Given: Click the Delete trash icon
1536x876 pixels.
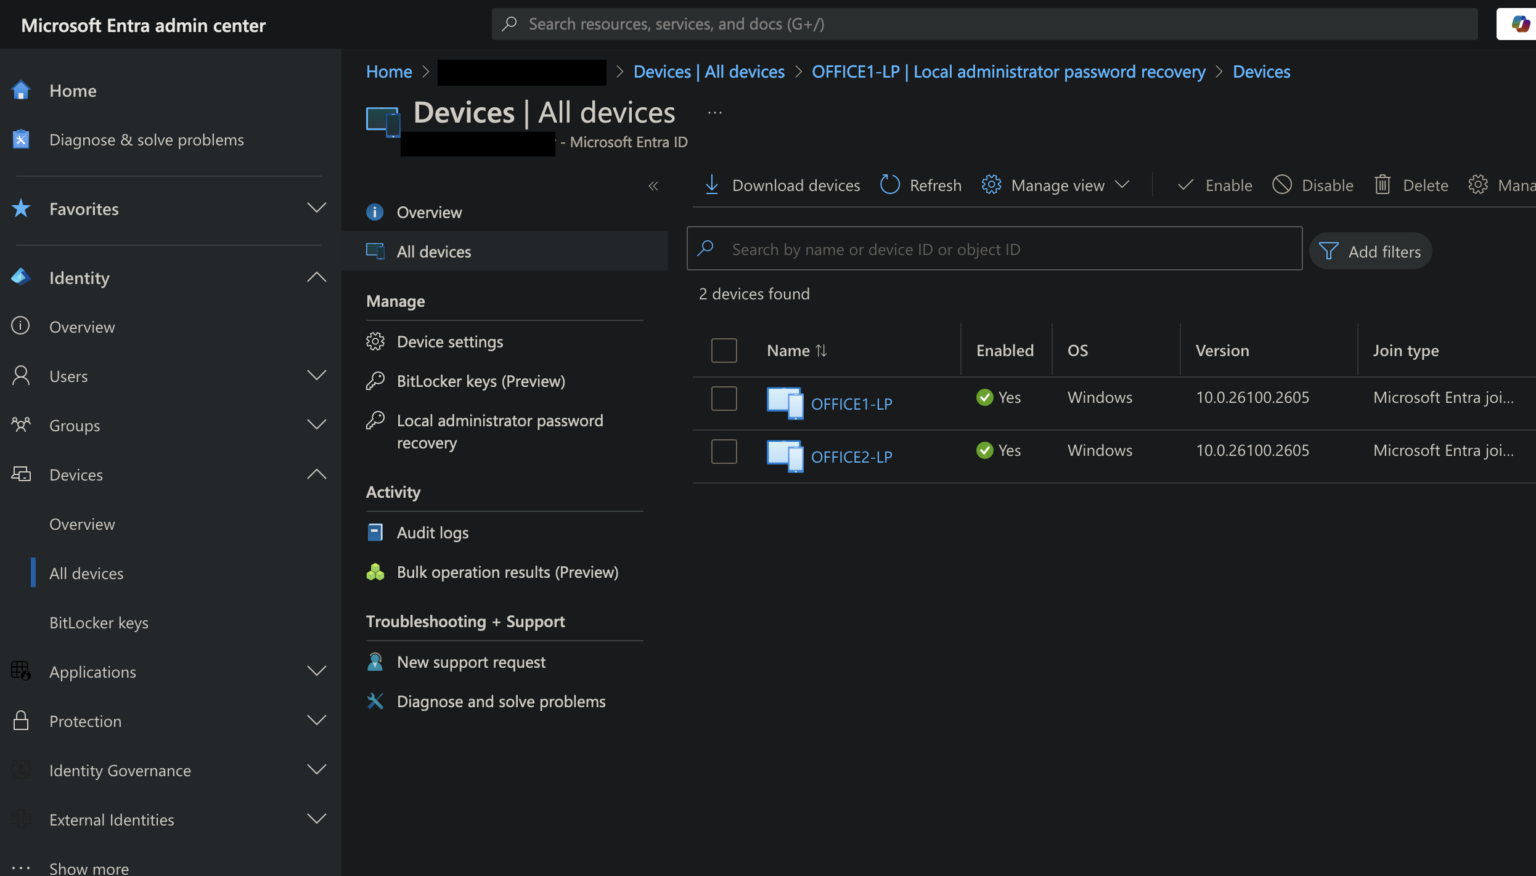Looking at the screenshot, I should click(x=1383, y=185).
